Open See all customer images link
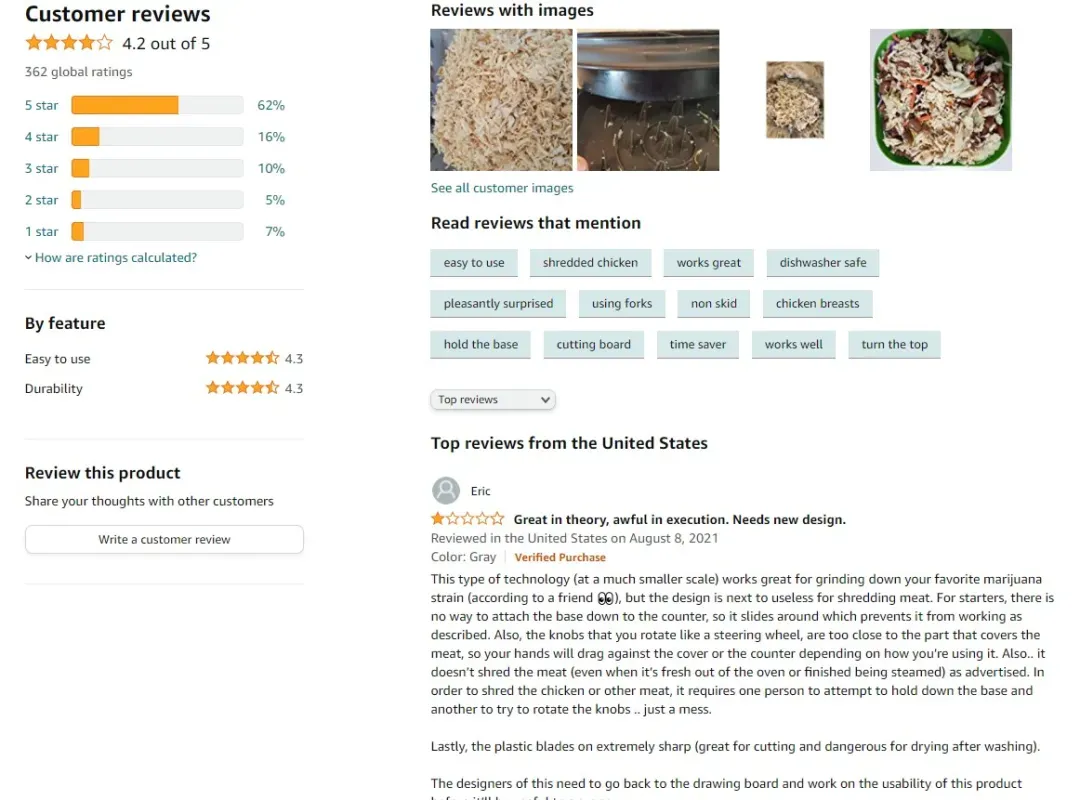Viewport: 1080px width, 800px height. pyautogui.click(x=502, y=188)
